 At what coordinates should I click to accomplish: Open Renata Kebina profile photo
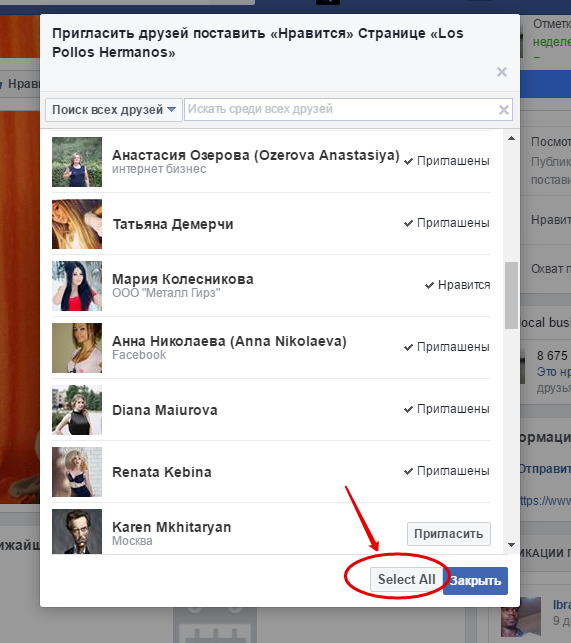[x=77, y=472]
